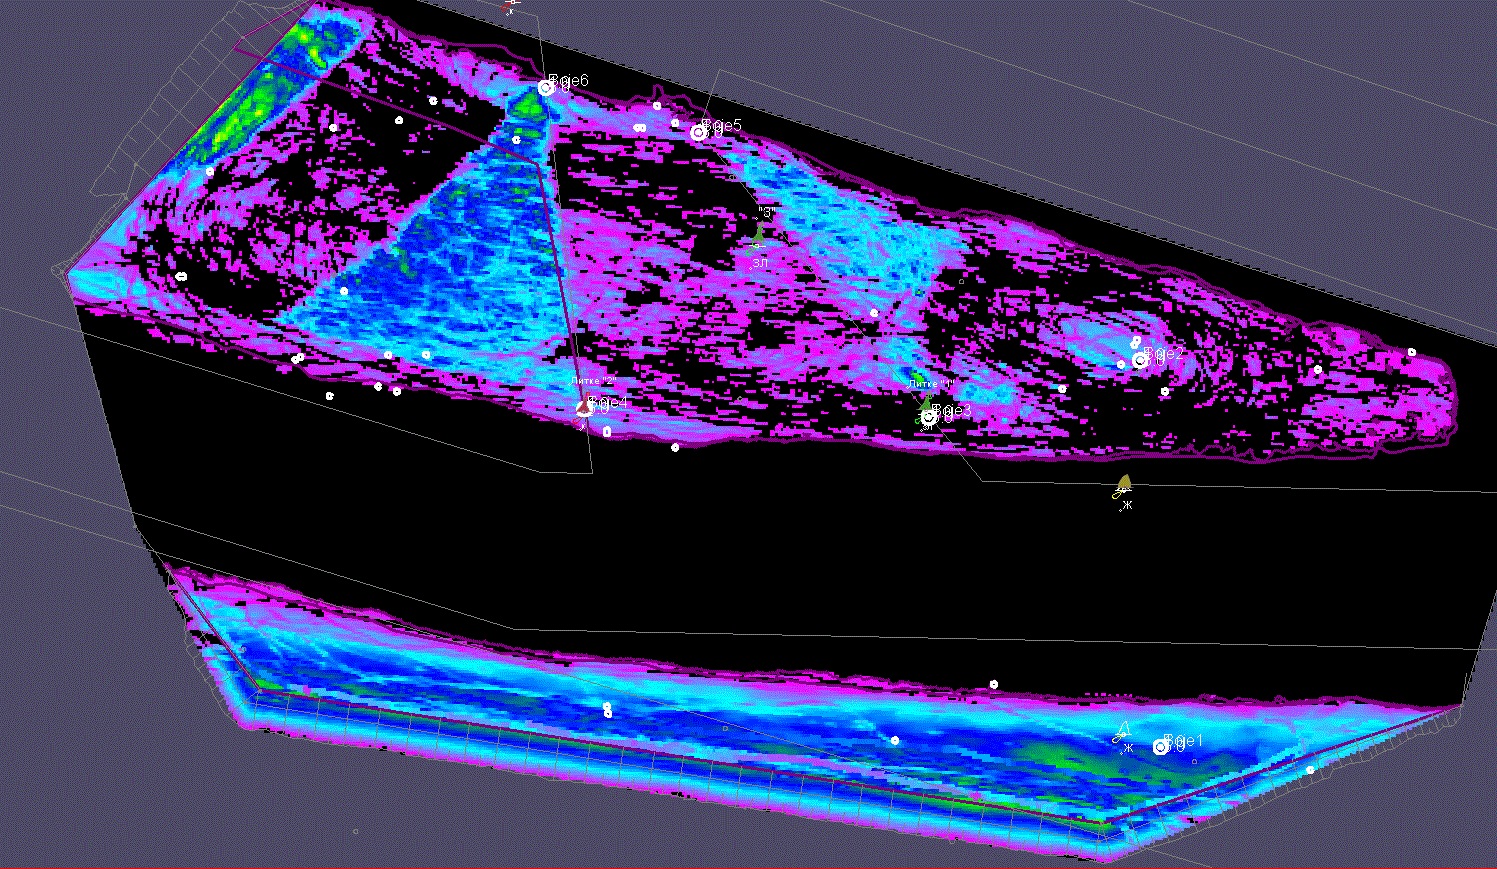
Task: Click the Литке "2" text label
Action: click(x=592, y=381)
